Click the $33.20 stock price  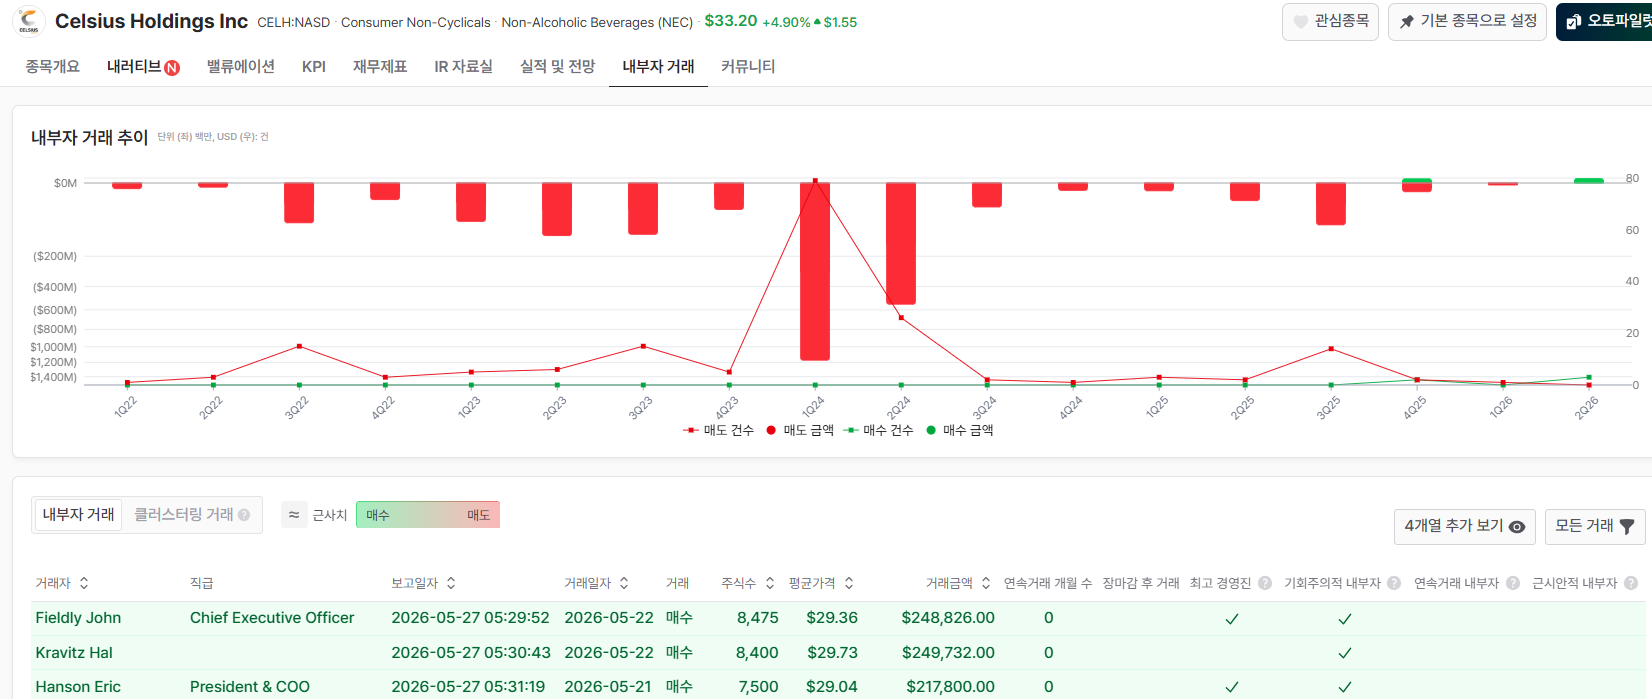point(731,21)
